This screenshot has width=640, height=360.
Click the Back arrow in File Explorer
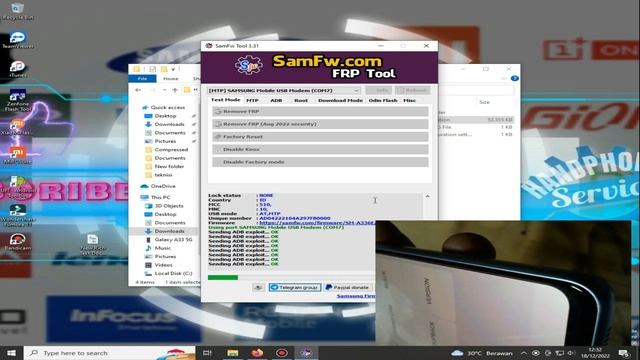point(138,90)
